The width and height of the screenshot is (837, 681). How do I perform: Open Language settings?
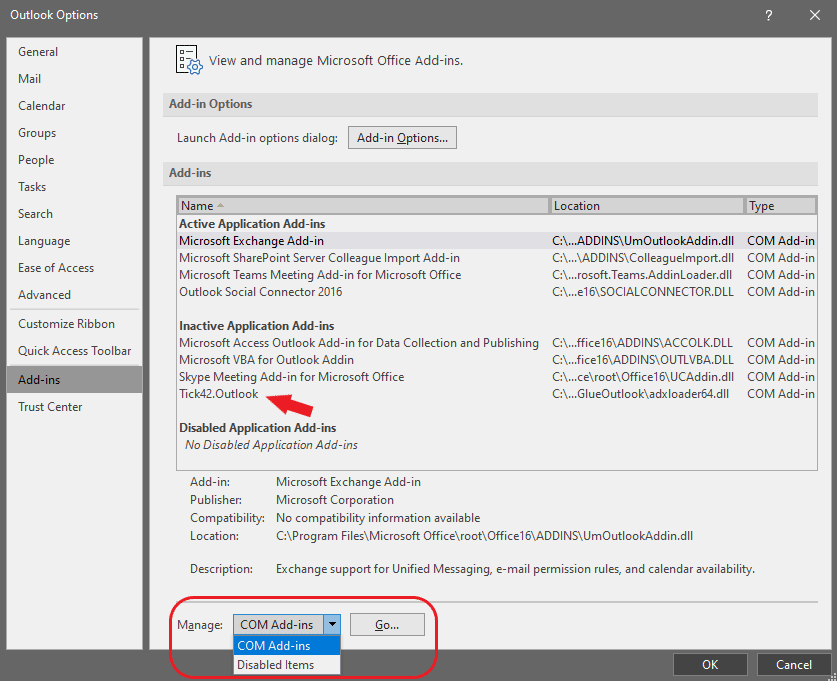pos(75,241)
